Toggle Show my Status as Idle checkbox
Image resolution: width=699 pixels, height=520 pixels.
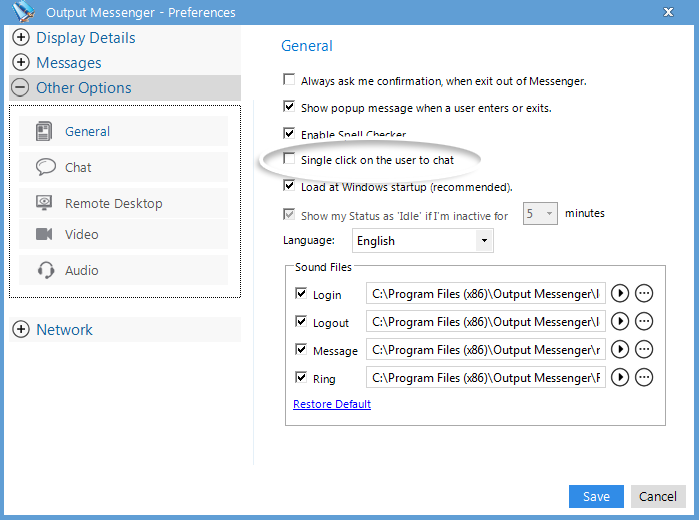289,215
